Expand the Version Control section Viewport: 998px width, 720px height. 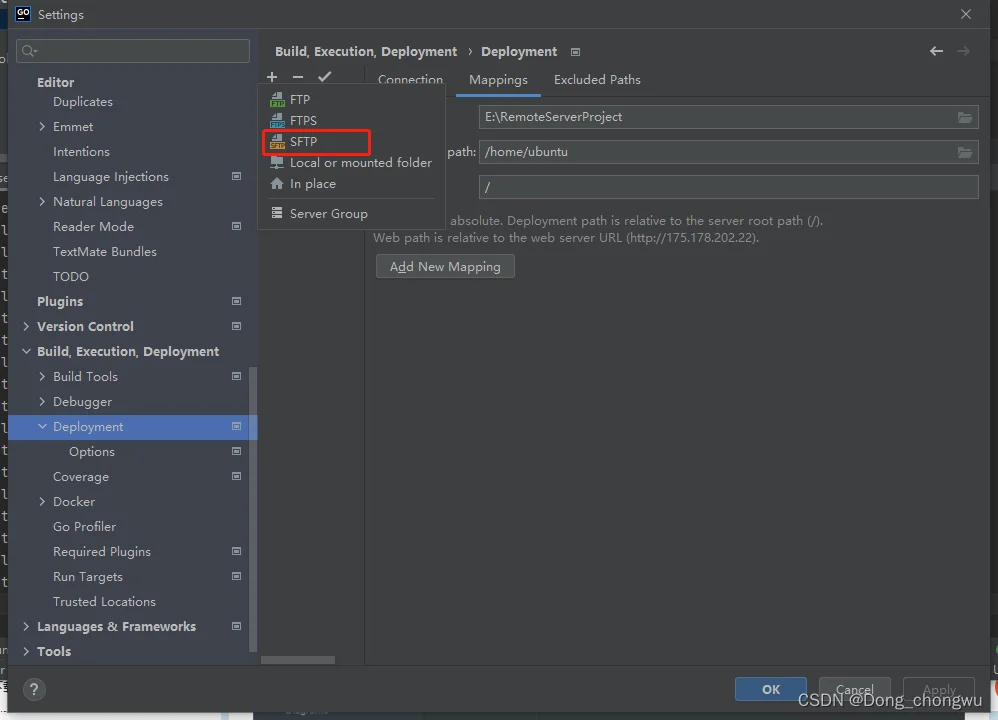point(26,327)
